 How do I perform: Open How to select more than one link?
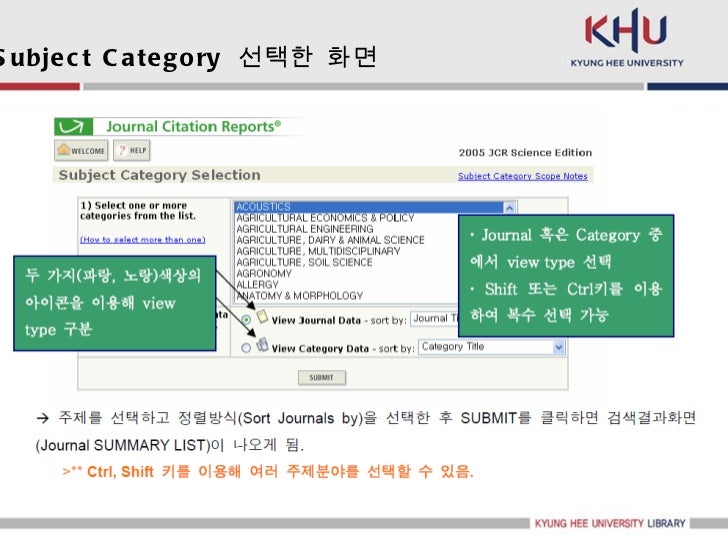click(x=143, y=240)
